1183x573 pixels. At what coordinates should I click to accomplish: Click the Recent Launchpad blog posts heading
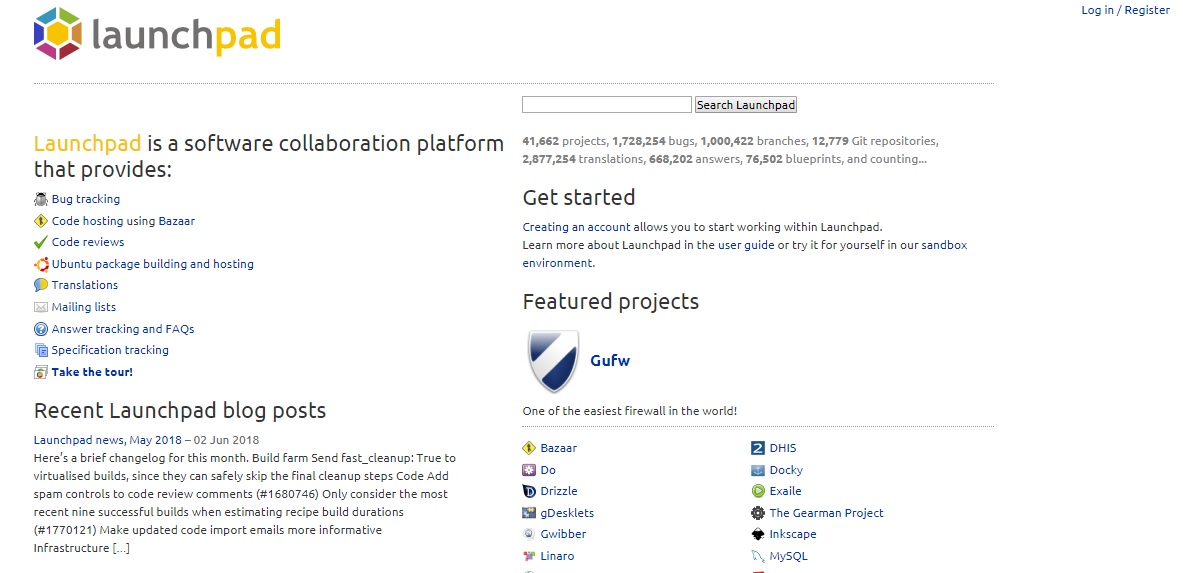(180, 411)
